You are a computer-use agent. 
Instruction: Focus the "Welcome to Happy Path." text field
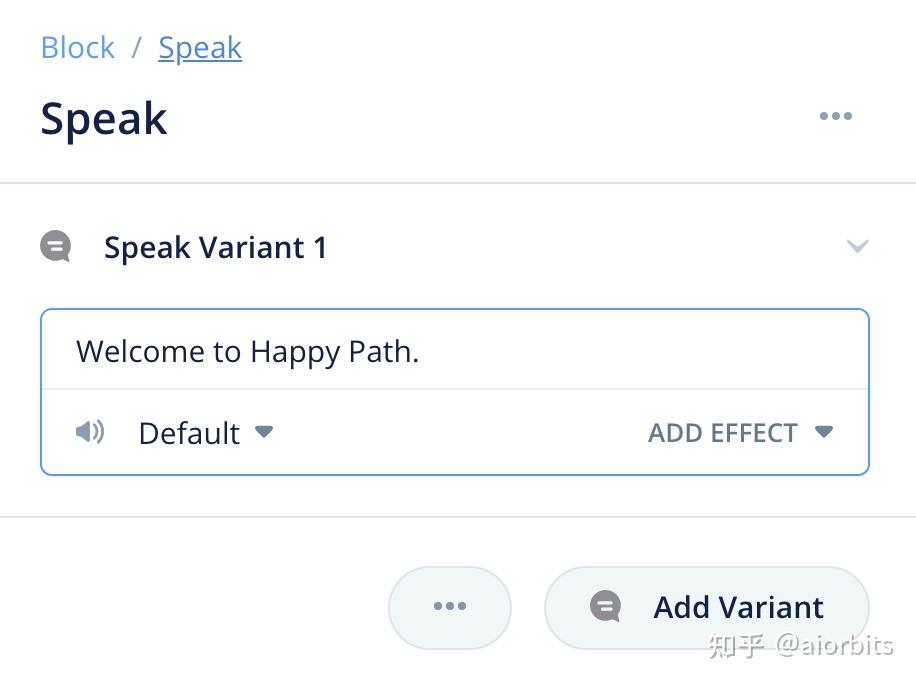pyautogui.click(x=455, y=351)
